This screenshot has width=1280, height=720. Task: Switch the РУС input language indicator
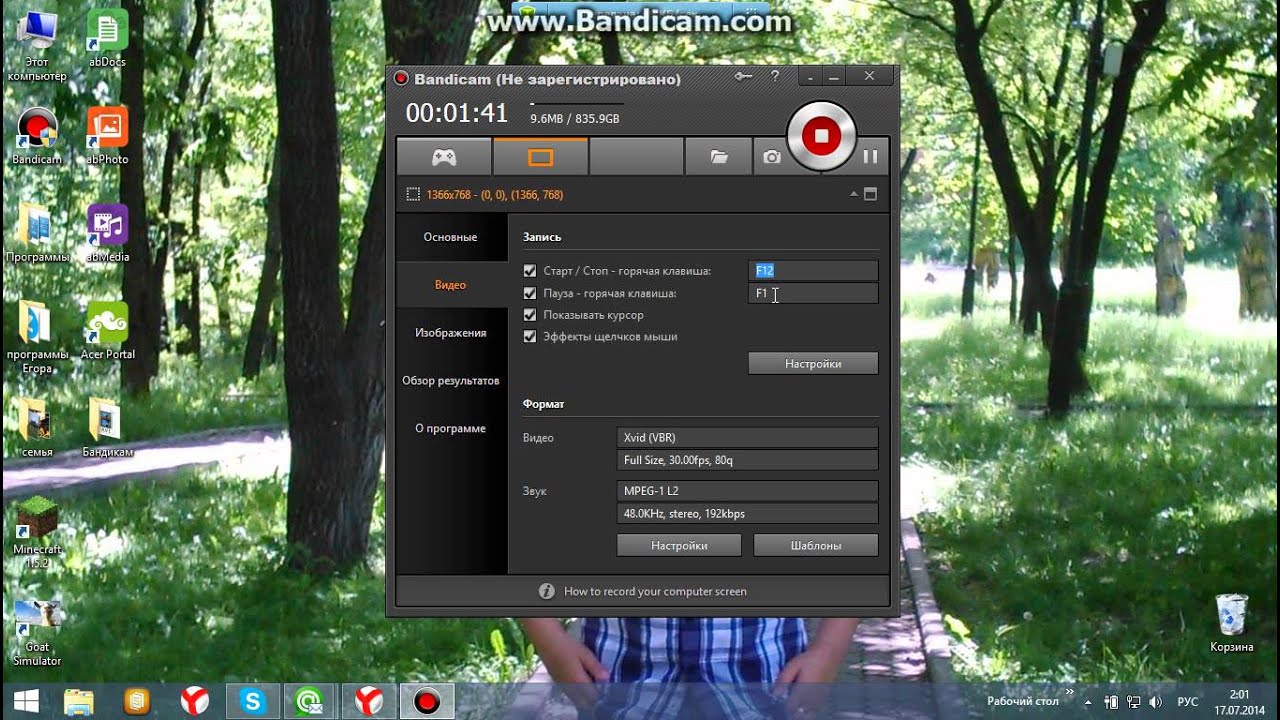tap(1188, 701)
